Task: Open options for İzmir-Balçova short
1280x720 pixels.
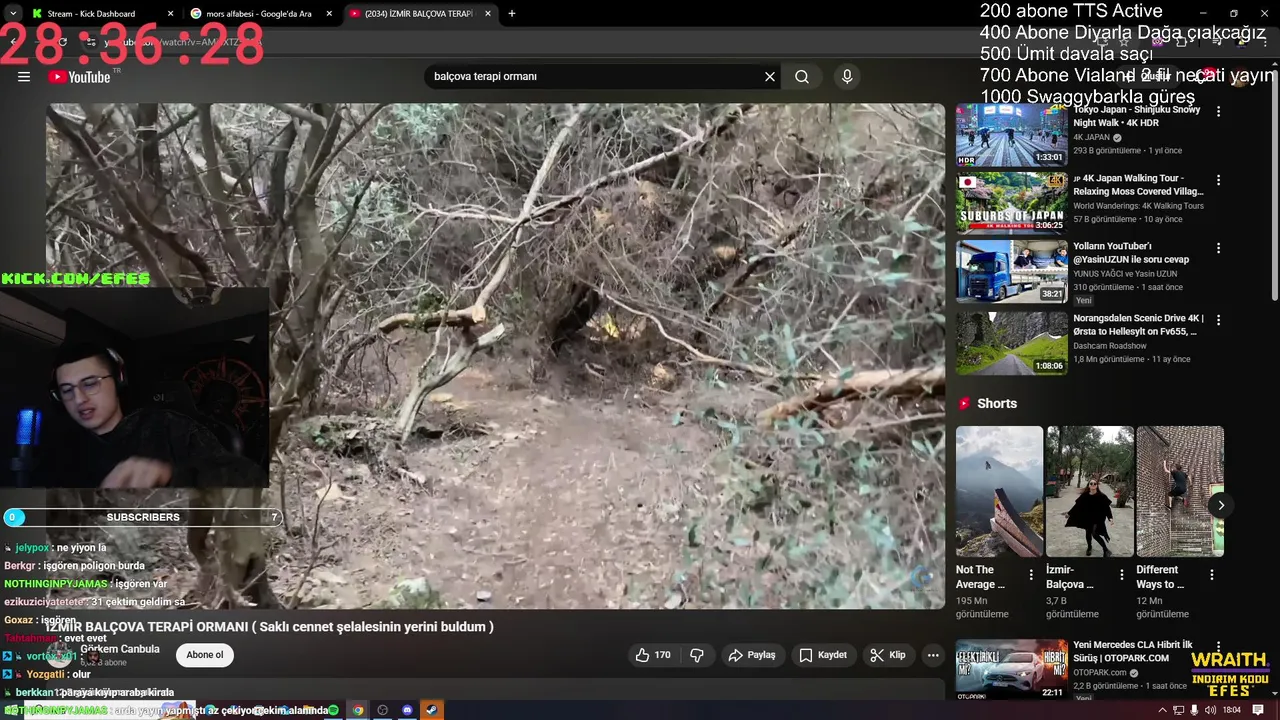Action: (x=1121, y=575)
